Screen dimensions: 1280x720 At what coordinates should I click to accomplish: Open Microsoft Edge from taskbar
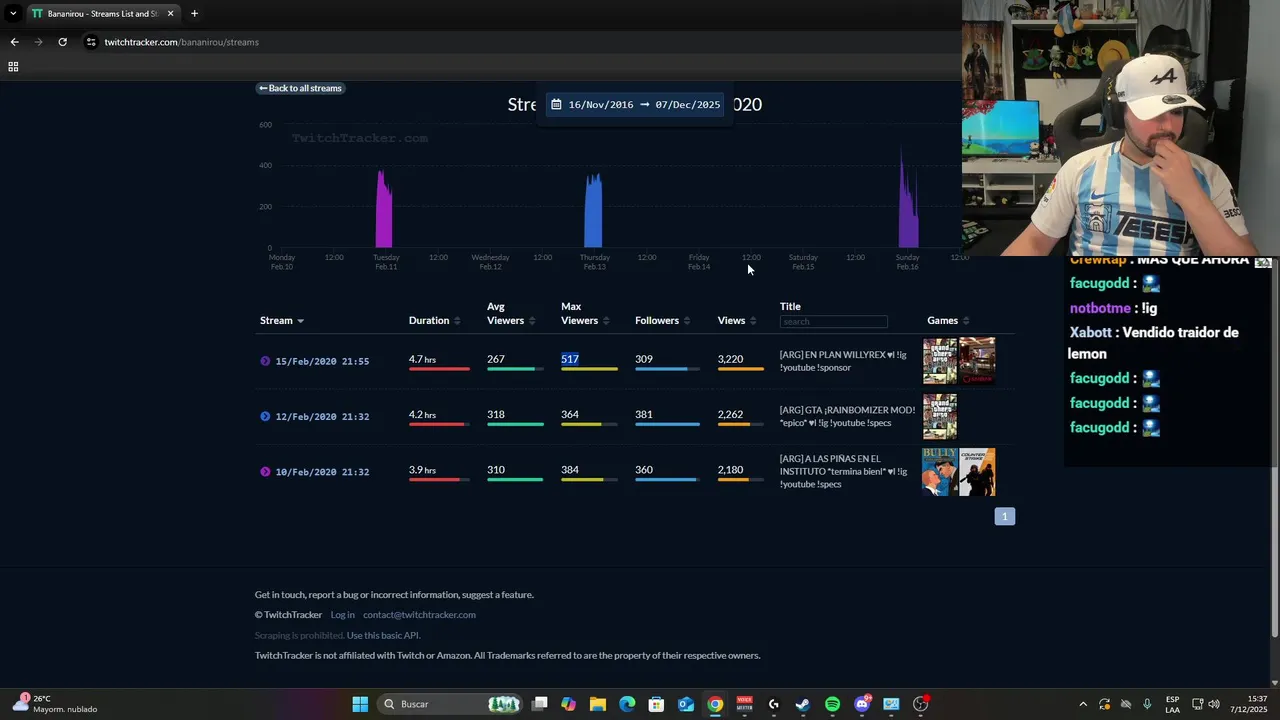(627, 704)
